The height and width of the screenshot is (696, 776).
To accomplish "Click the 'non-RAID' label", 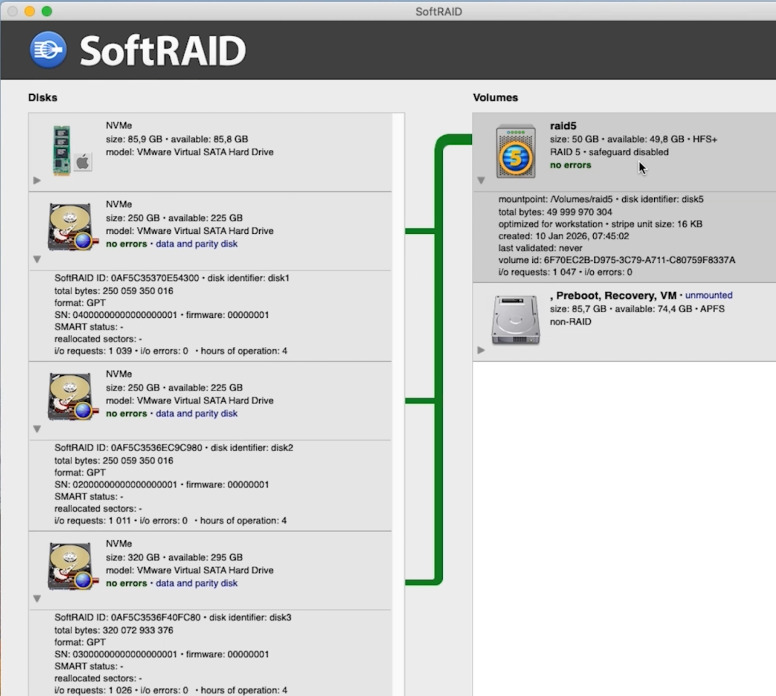I will tap(571, 322).
